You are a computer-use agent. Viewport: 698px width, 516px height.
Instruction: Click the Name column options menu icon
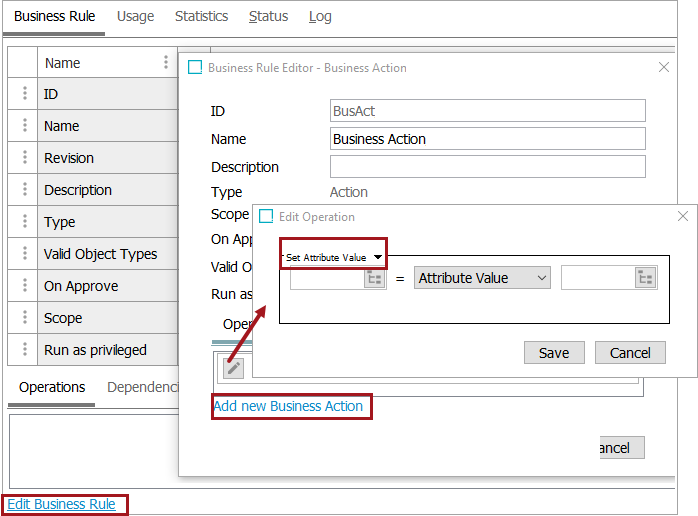(x=166, y=62)
